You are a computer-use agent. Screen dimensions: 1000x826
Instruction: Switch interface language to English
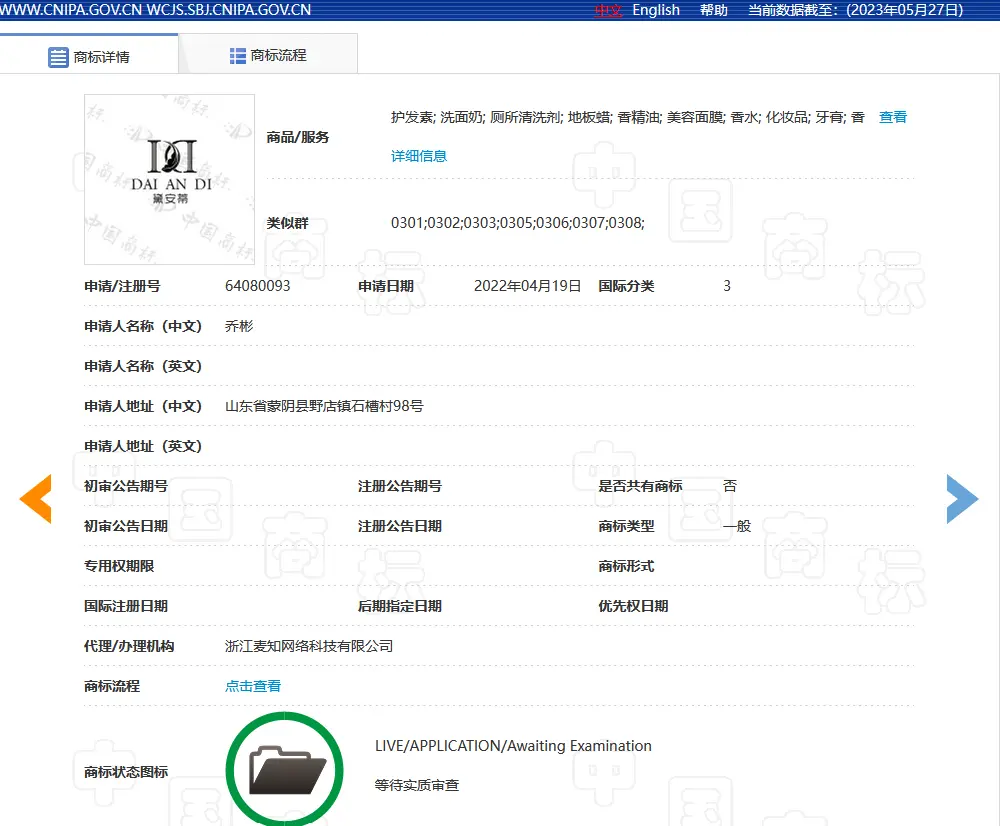[x=656, y=10]
